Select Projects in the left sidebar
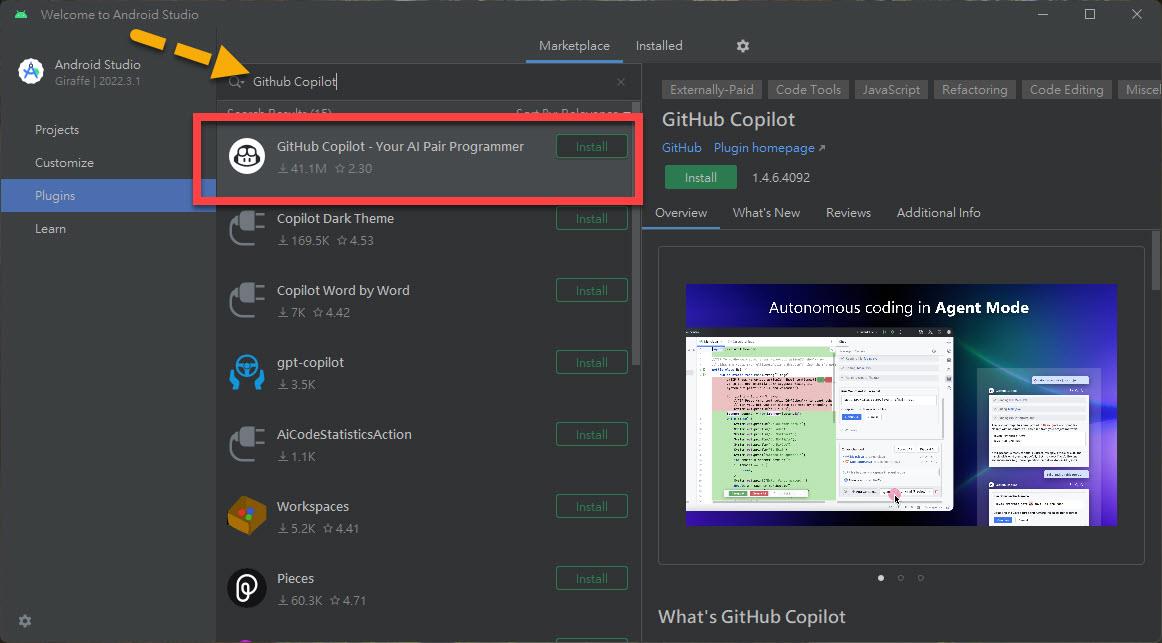1162x643 pixels. (57, 130)
